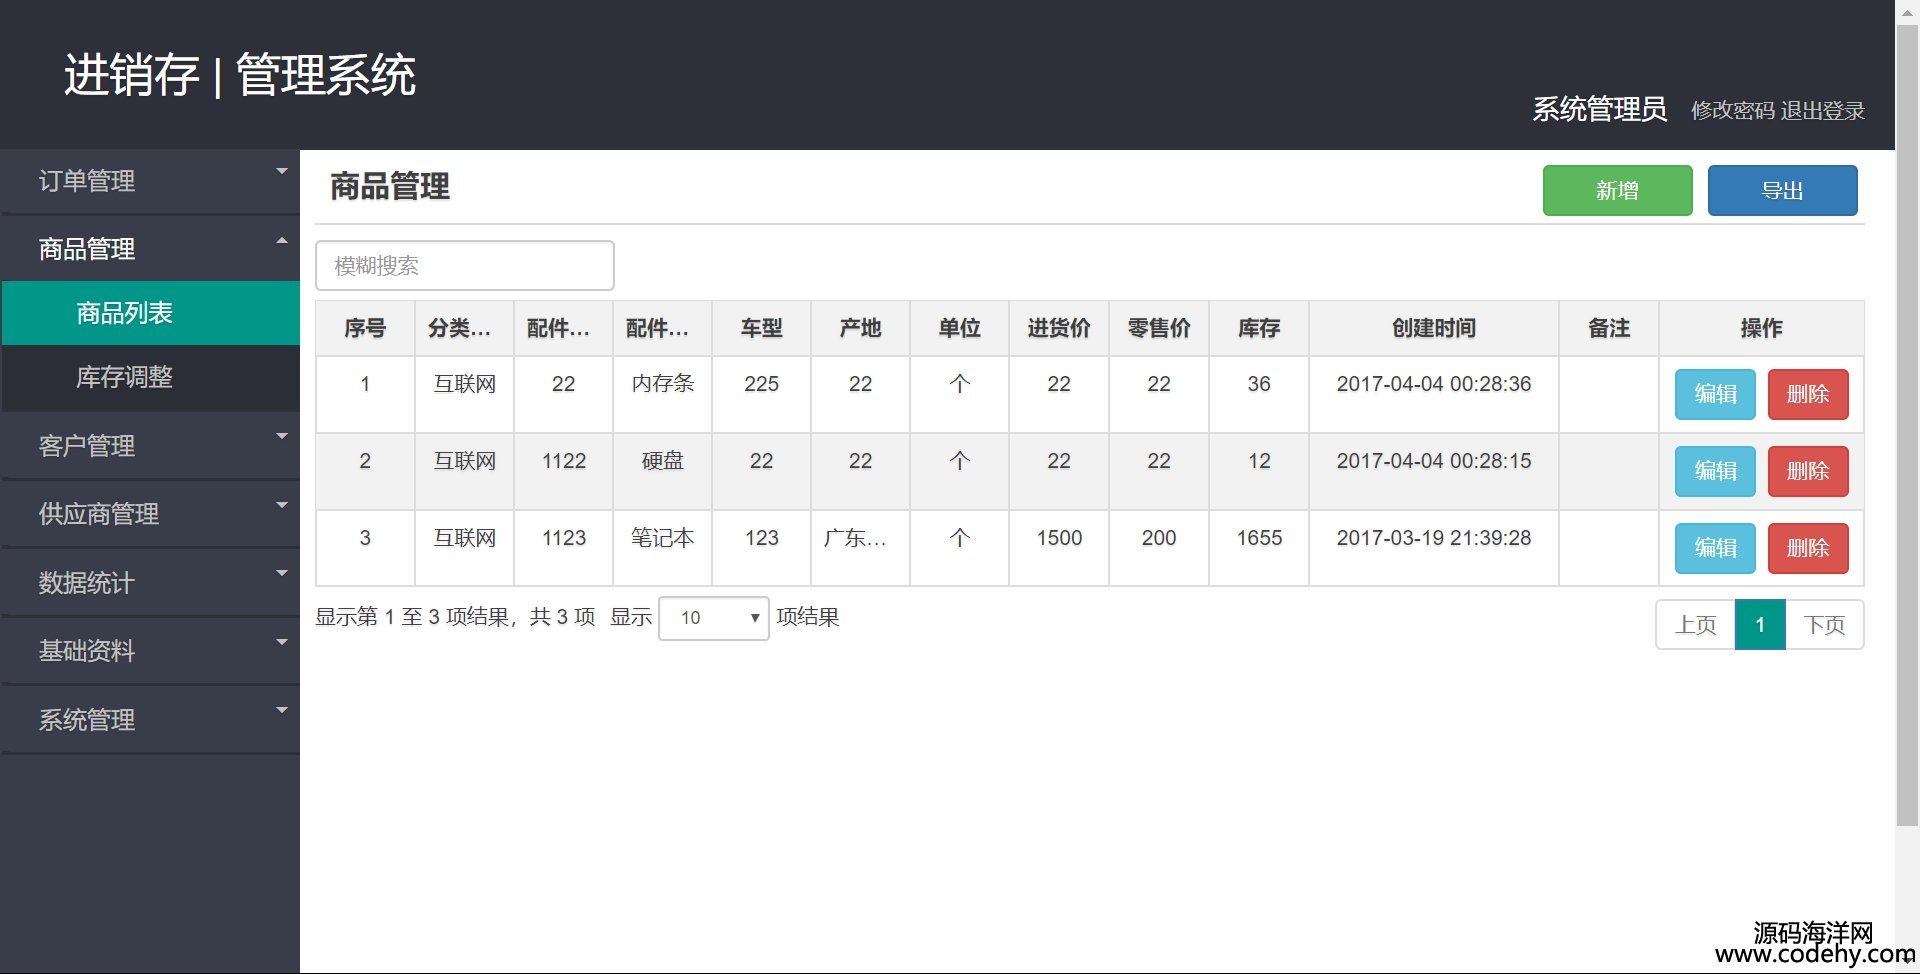Click the 商品管理 page heading
Screen dimensions: 1920x974
pos(390,187)
